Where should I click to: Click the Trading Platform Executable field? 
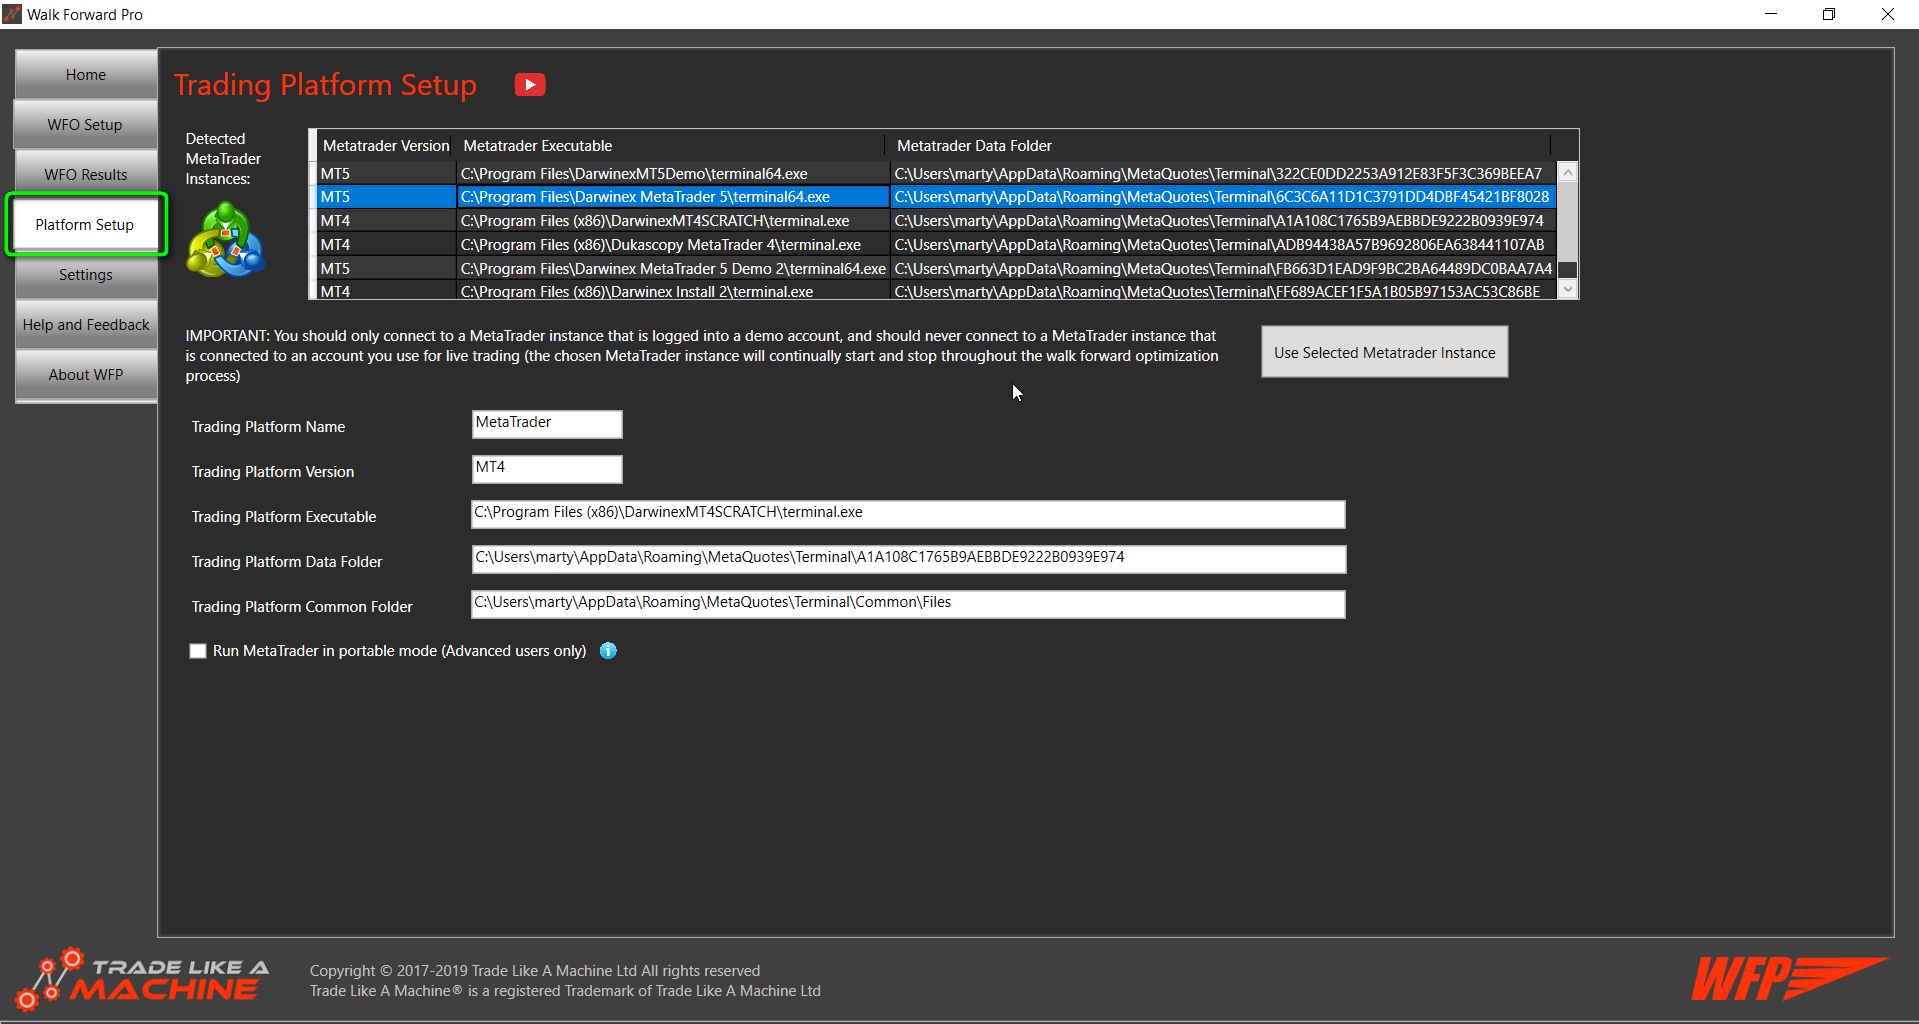point(908,514)
